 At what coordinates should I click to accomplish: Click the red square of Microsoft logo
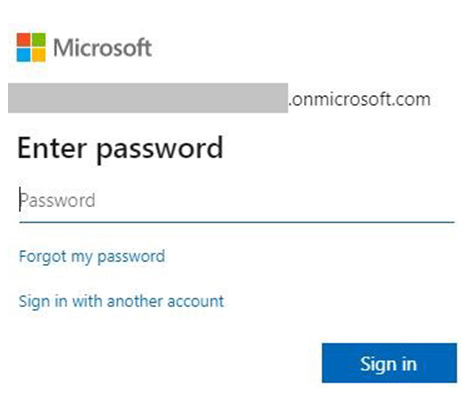click(23, 40)
